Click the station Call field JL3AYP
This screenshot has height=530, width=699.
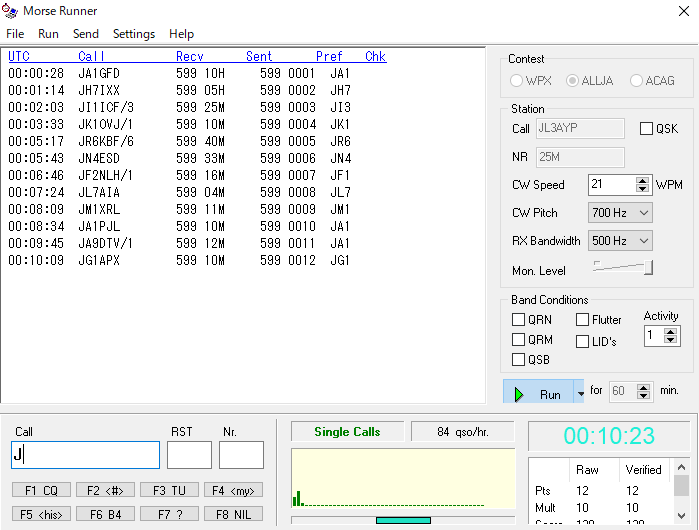point(580,128)
